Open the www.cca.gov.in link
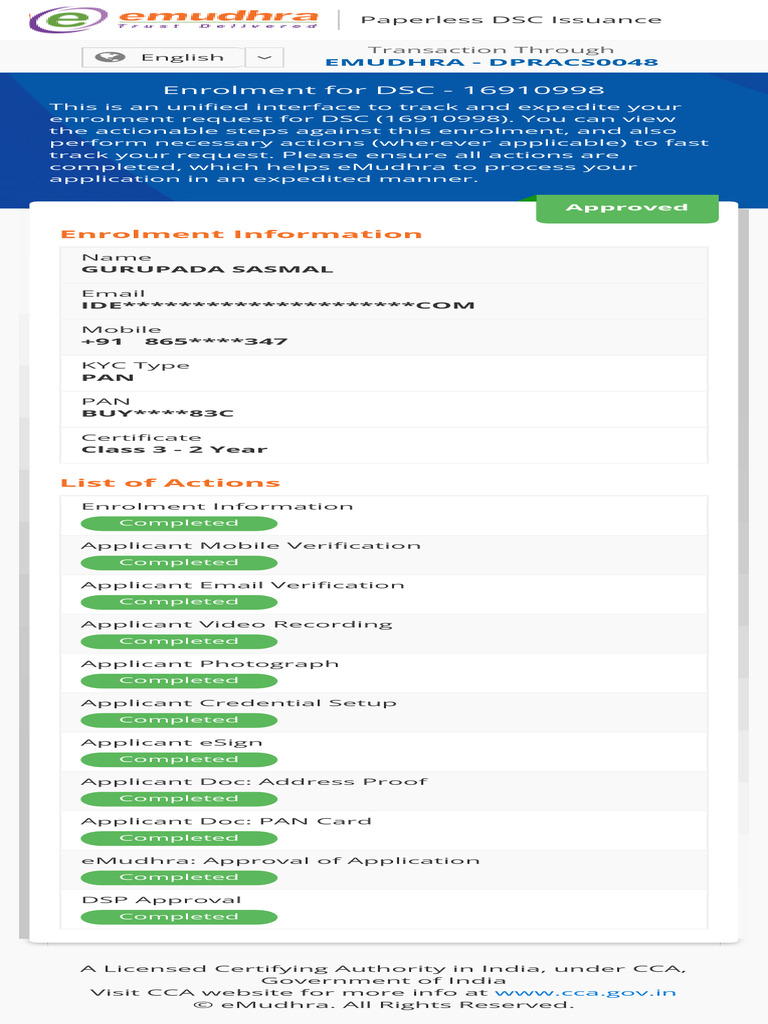Screen dimensions: 768x1024 coord(585,992)
